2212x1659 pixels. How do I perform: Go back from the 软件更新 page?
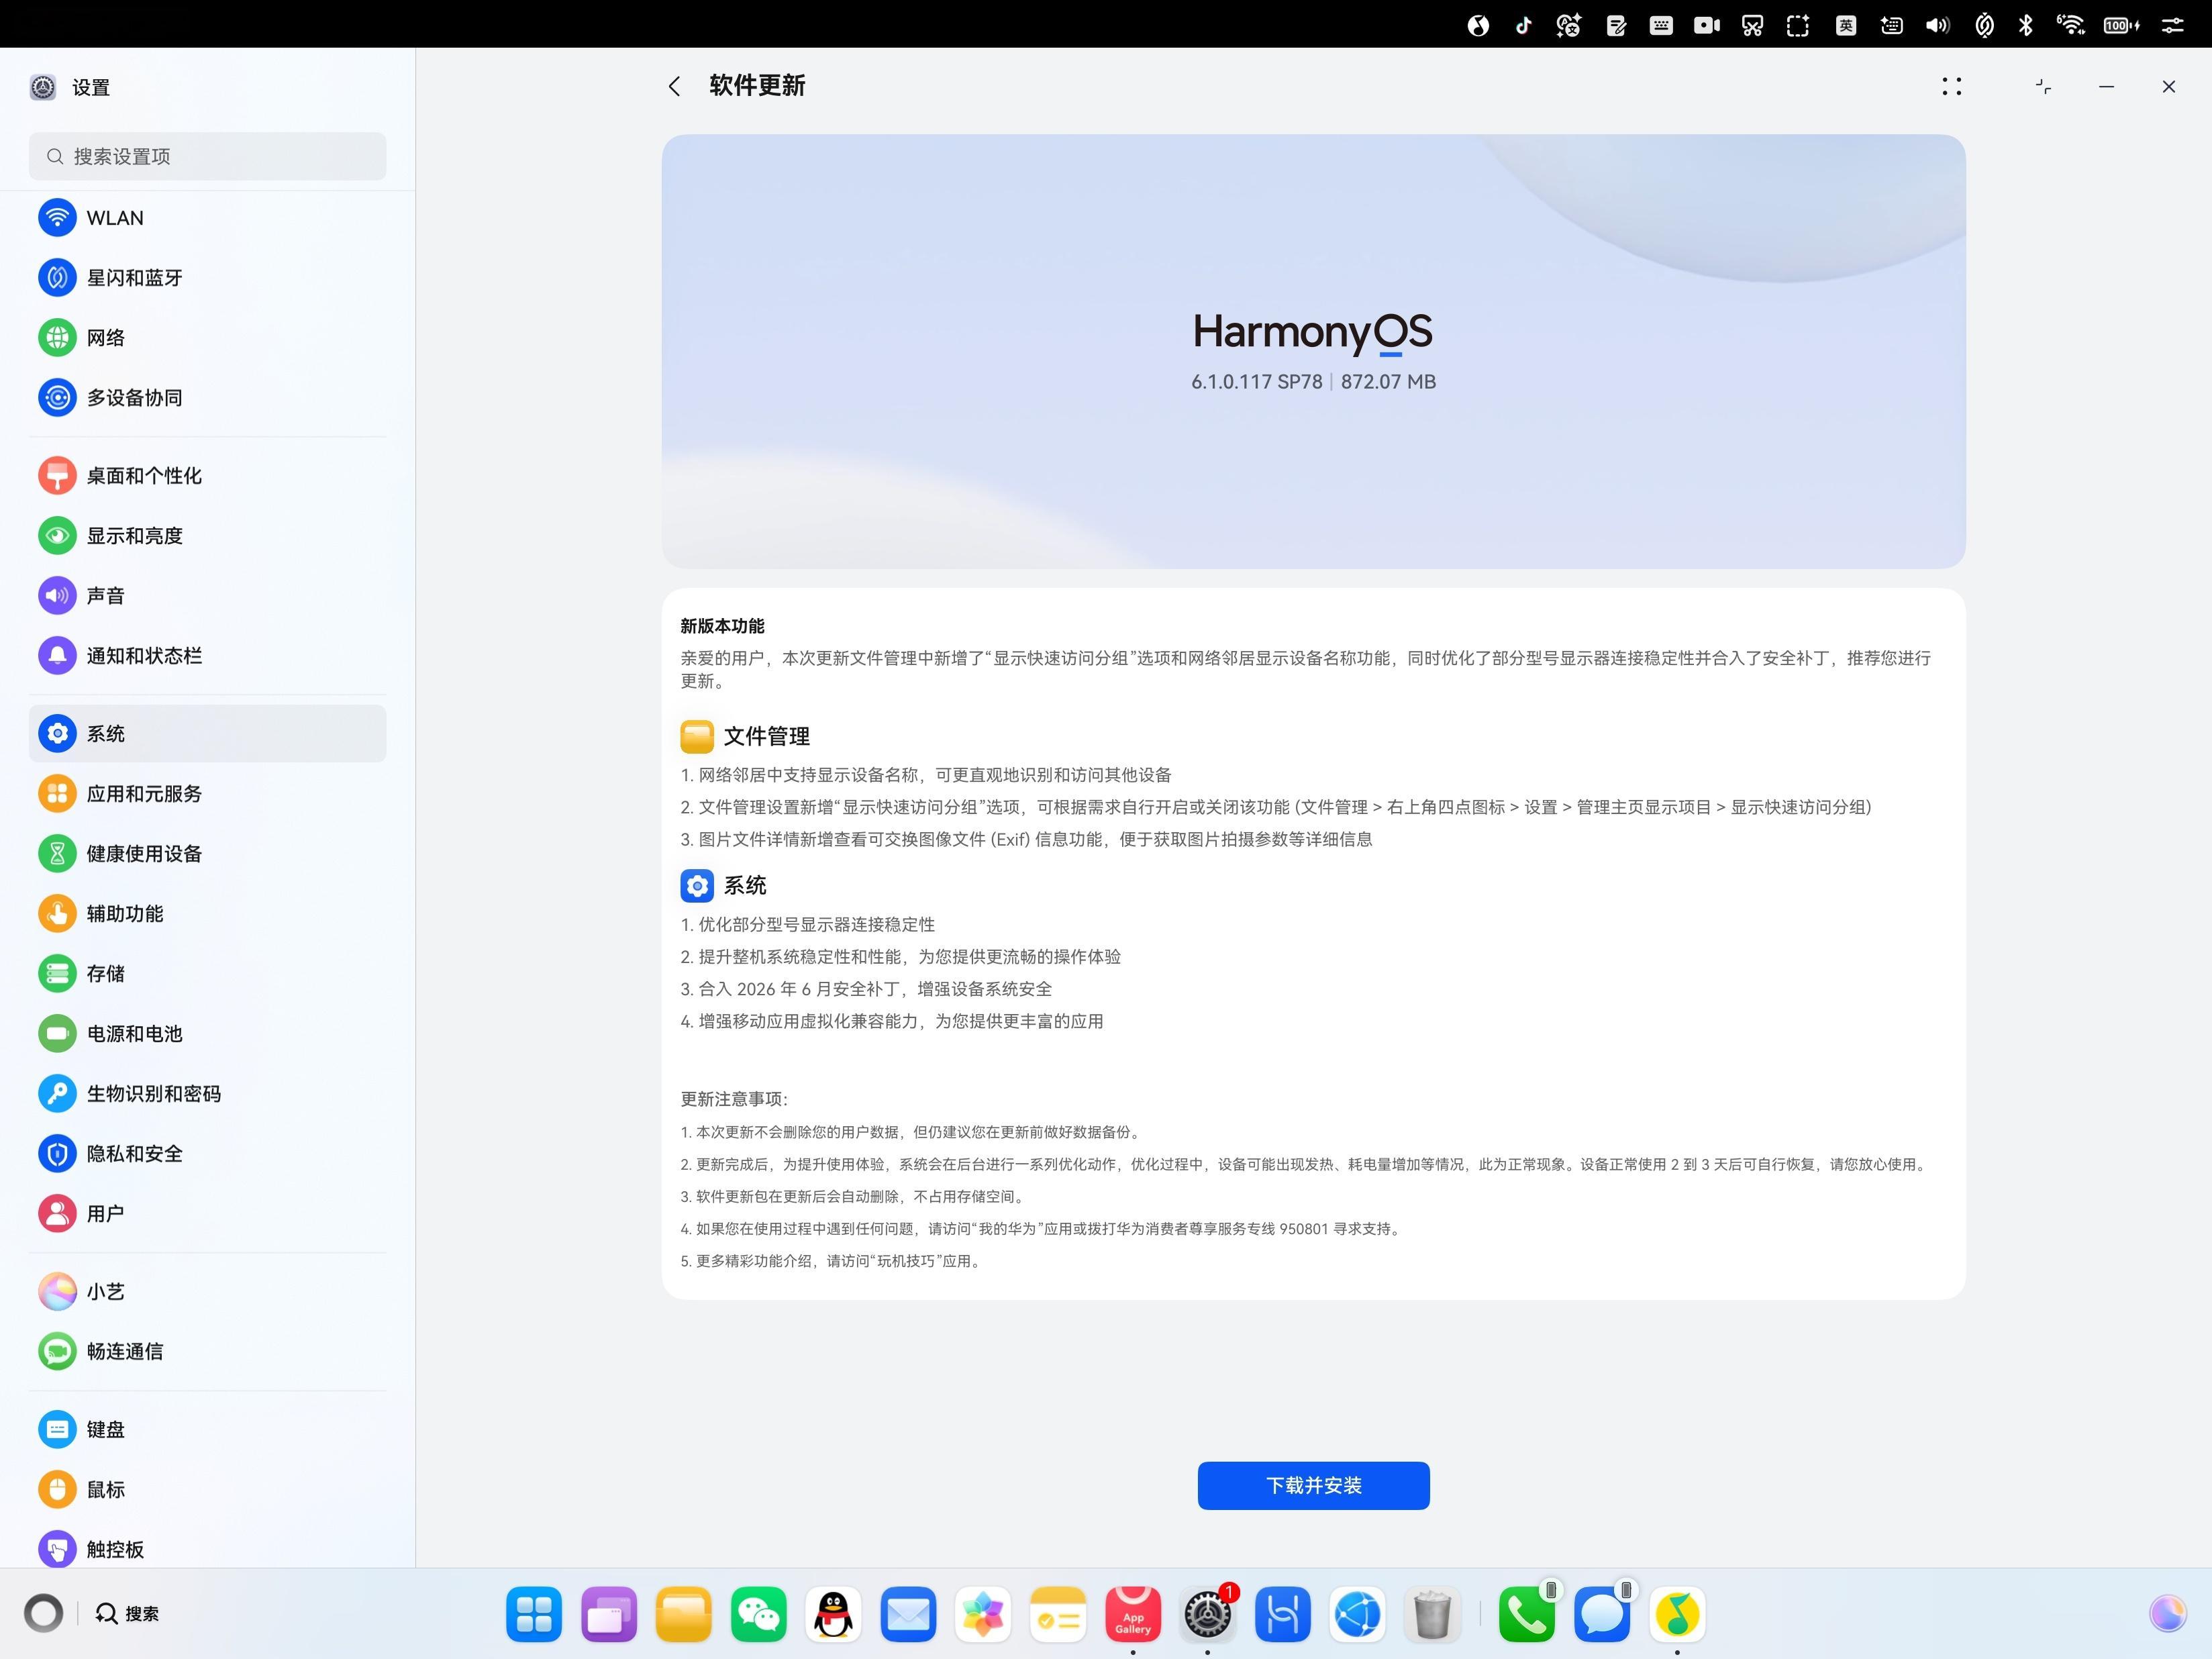click(x=674, y=86)
